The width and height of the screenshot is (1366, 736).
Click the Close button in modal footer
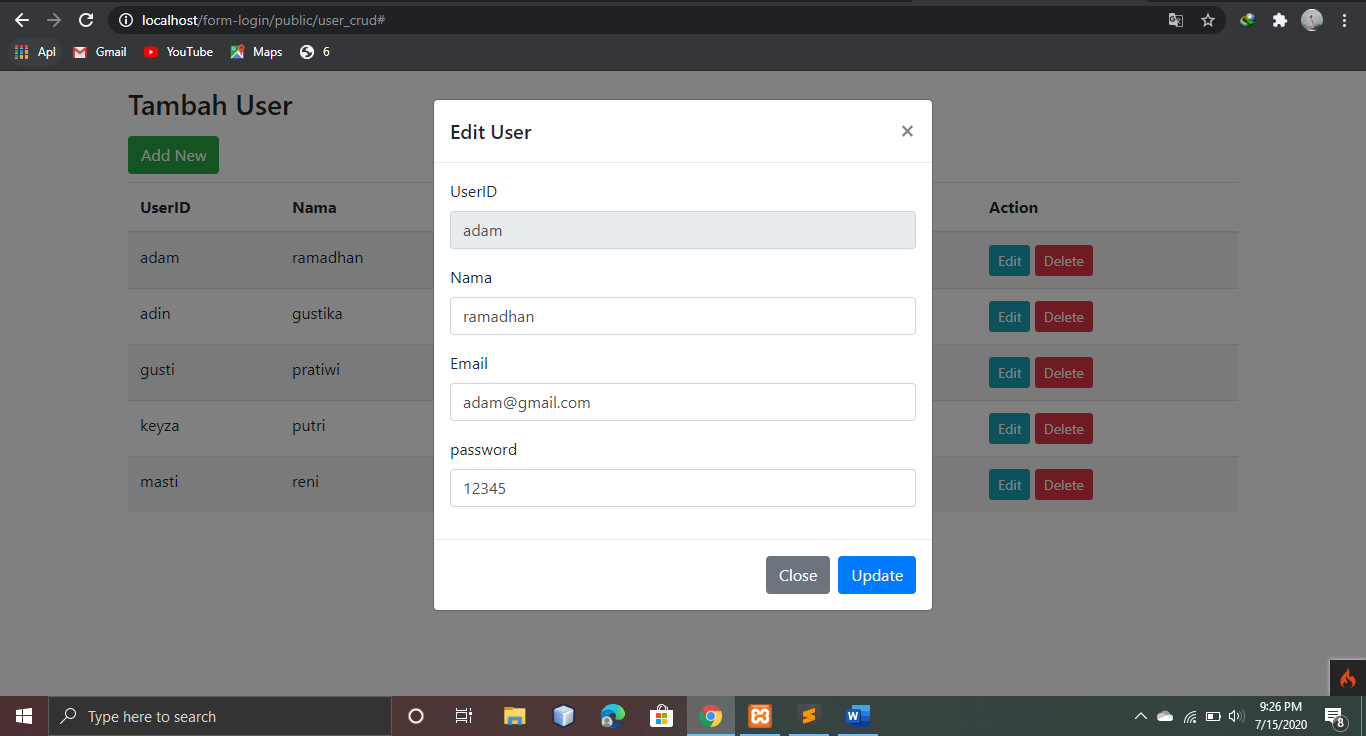[798, 575]
